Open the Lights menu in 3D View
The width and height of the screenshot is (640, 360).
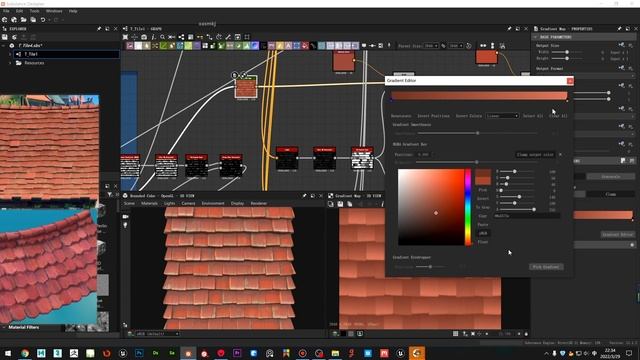click(x=169, y=203)
